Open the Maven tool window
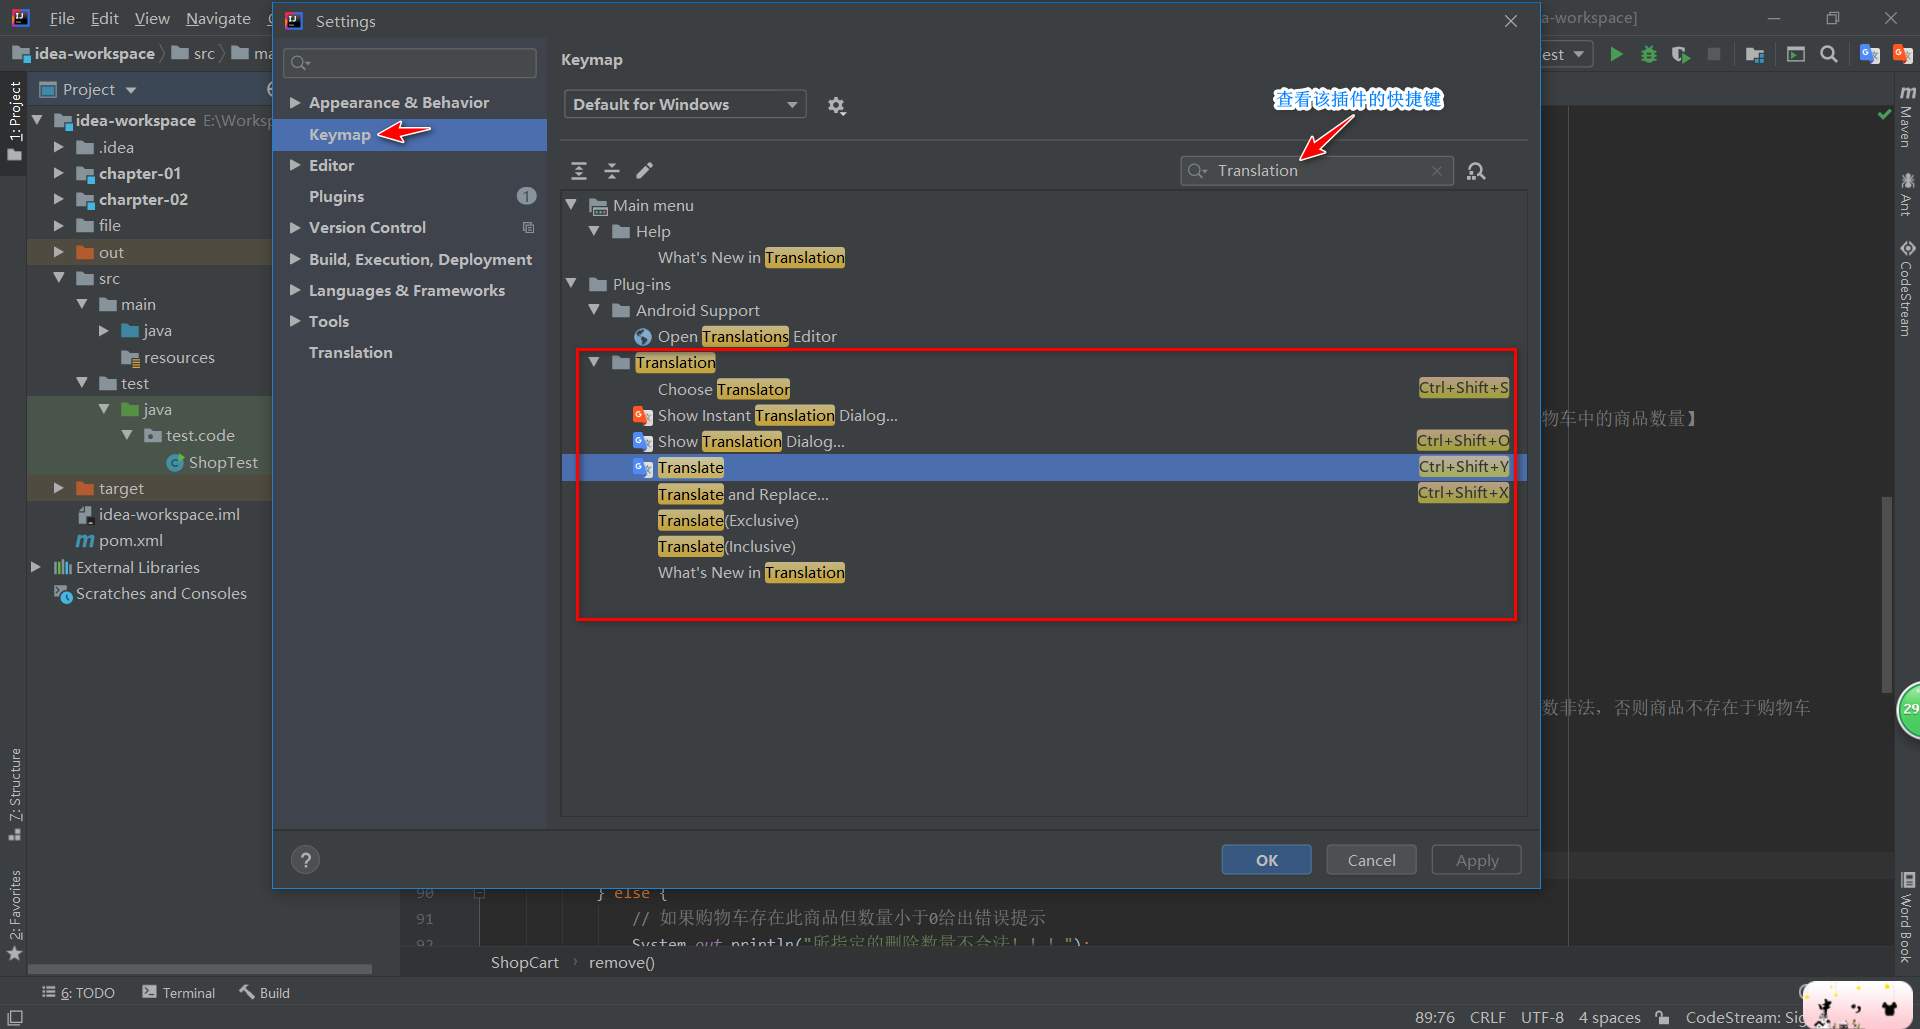Viewport: 1920px width, 1029px height. 1907,117
